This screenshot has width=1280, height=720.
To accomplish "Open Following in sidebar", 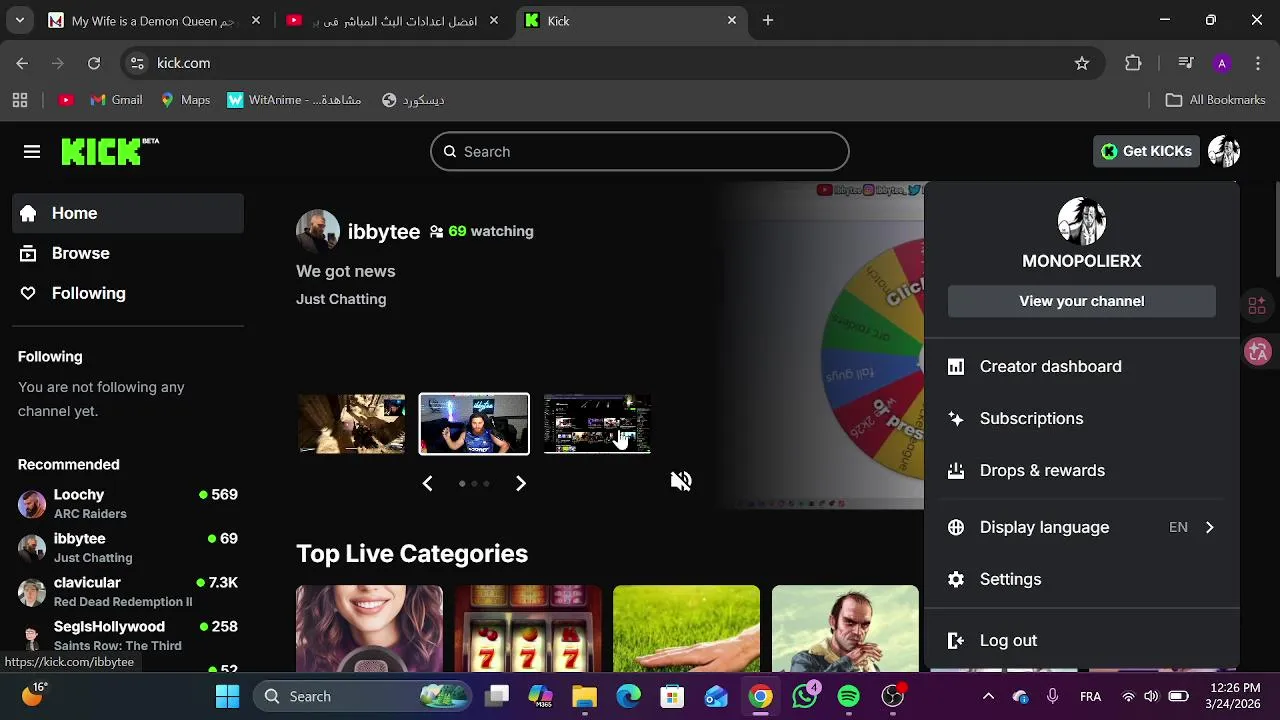I will 128,293.
